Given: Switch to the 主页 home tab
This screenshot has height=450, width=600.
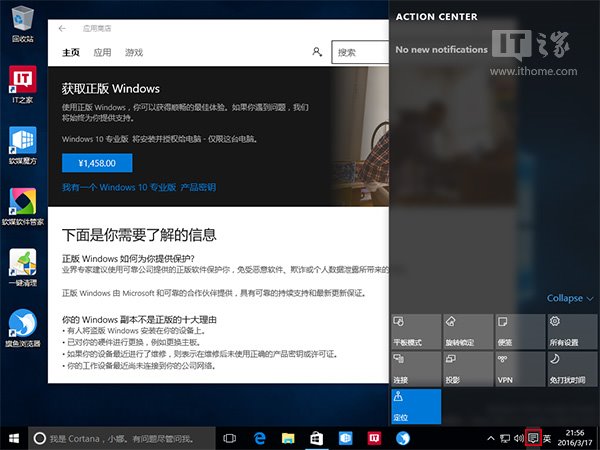Looking at the screenshot, I should coord(71,52).
